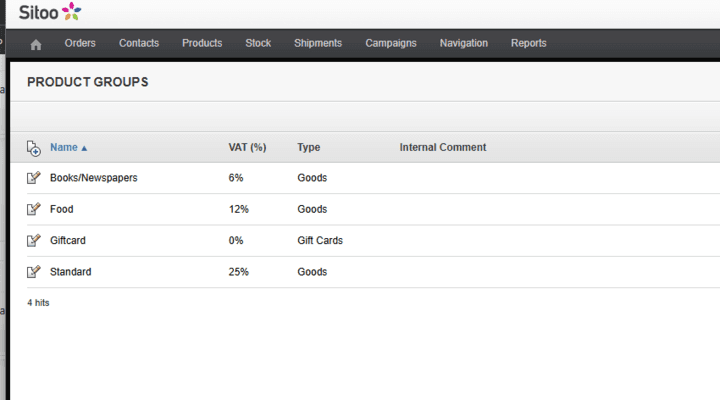Open the Campaigns menu
Image resolution: width=720 pixels, height=400 pixels.
[x=391, y=44]
